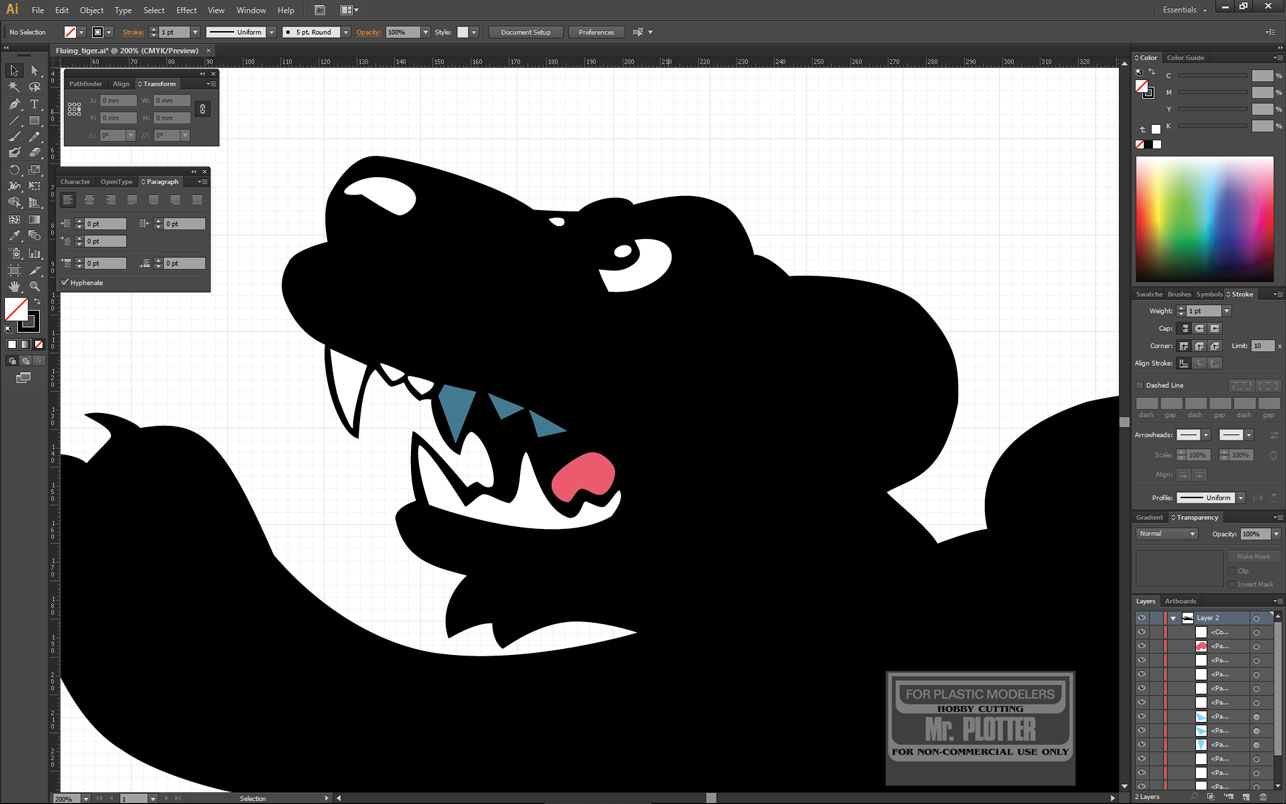Select the Artboard tool
Image resolution: width=1286 pixels, height=804 pixels.
(x=14, y=270)
